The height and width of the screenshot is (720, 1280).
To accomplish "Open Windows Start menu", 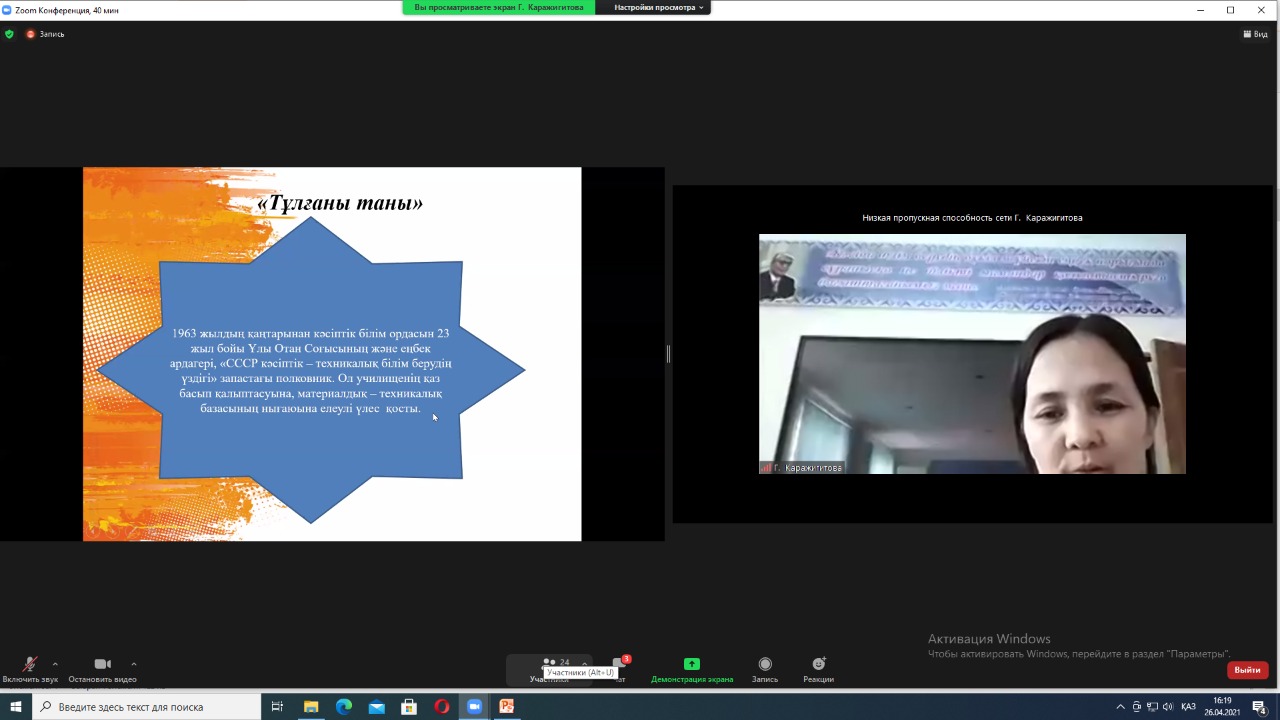I will point(16,707).
